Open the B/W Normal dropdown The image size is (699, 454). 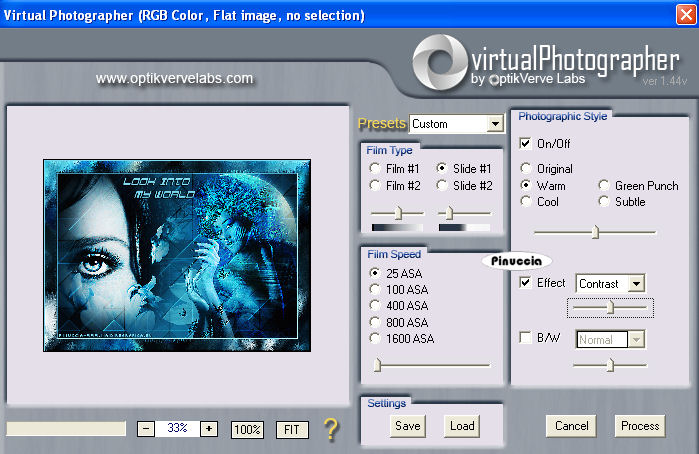(x=636, y=339)
